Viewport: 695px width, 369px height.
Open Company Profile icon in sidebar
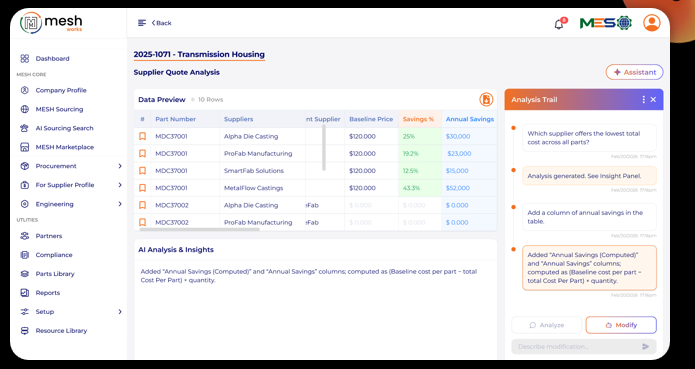coord(25,90)
